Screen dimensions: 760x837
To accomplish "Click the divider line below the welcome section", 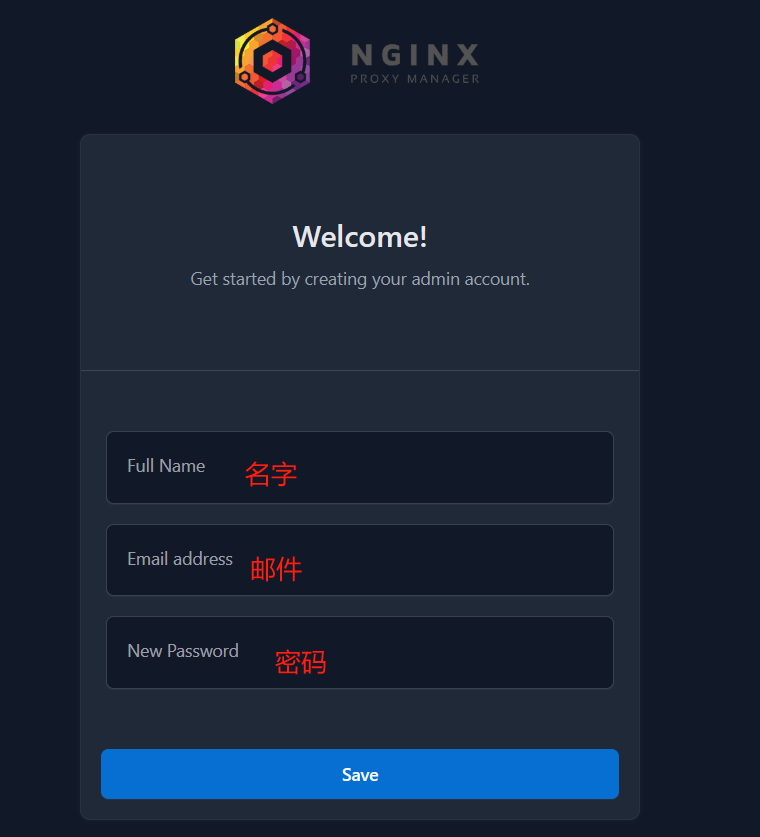I will click(x=360, y=370).
